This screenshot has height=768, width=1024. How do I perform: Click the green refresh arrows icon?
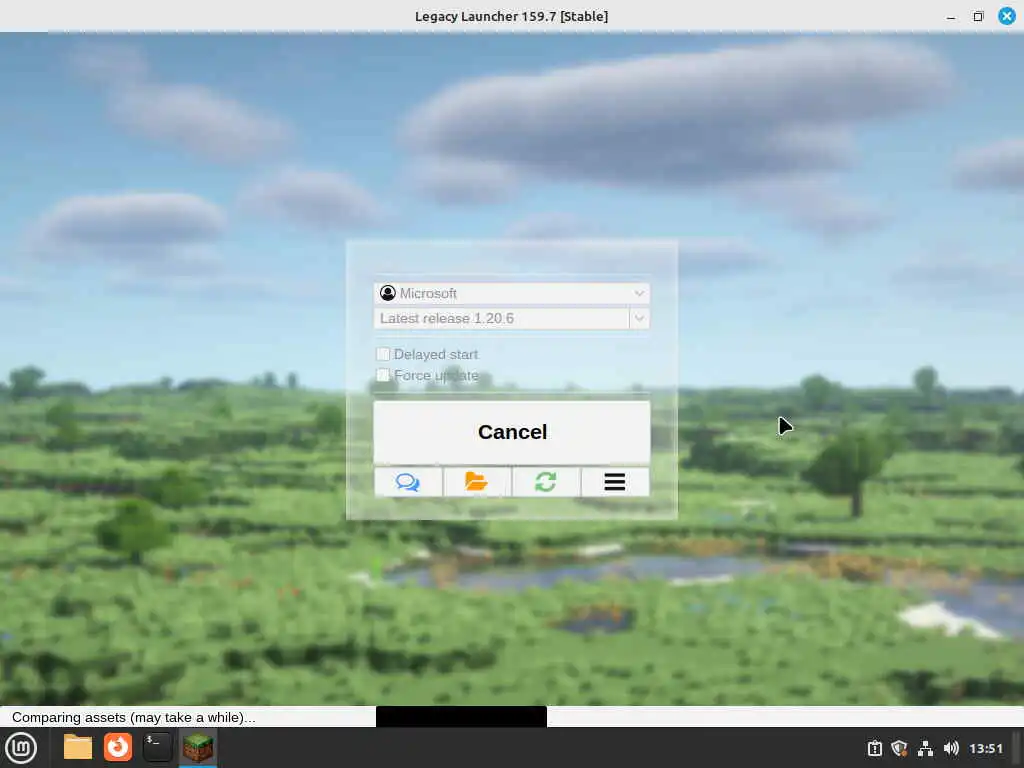pos(546,482)
